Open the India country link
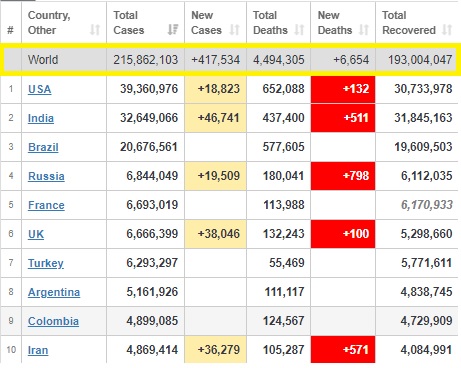The width and height of the screenshot is (461, 368). pos(41,118)
